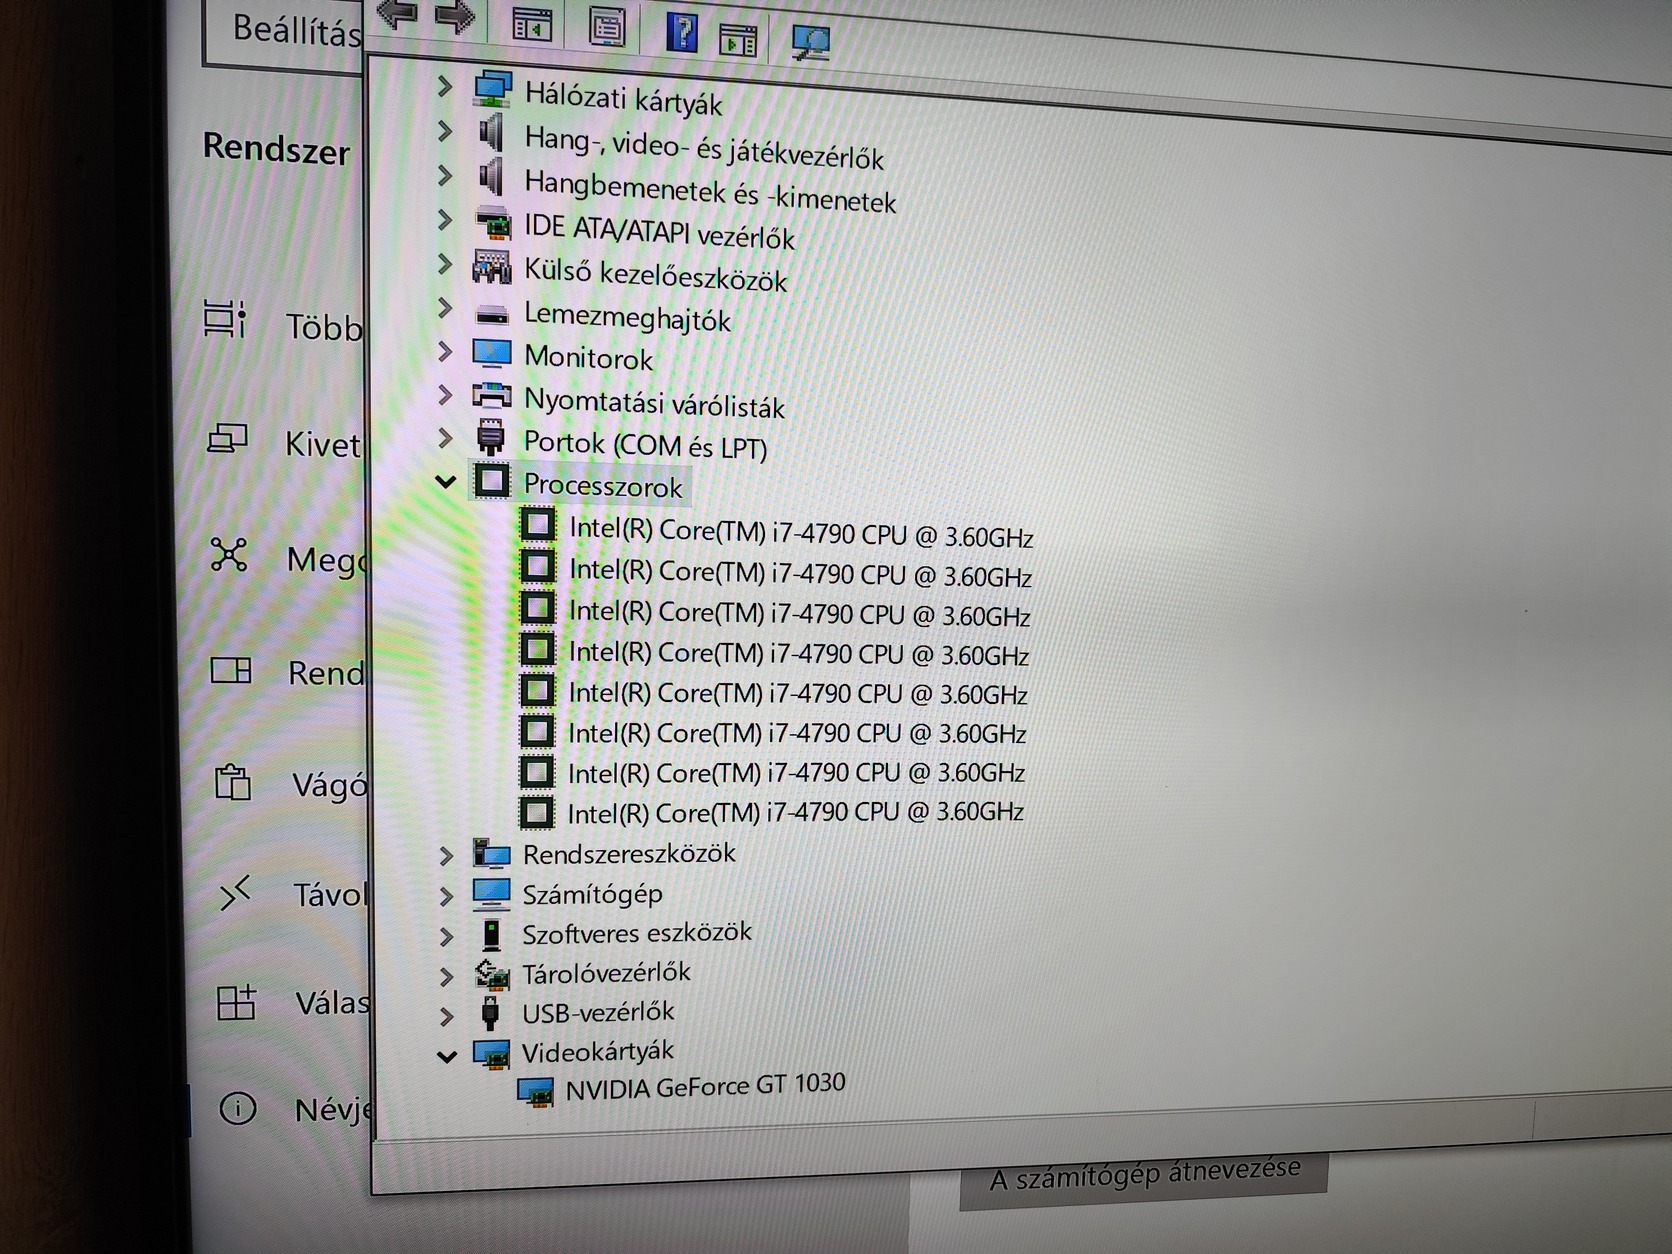Toggle the show/hide console tree toolbar icon
Image resolution: width=1672 pixels, height=1254 pixels.
pos(532,23)
